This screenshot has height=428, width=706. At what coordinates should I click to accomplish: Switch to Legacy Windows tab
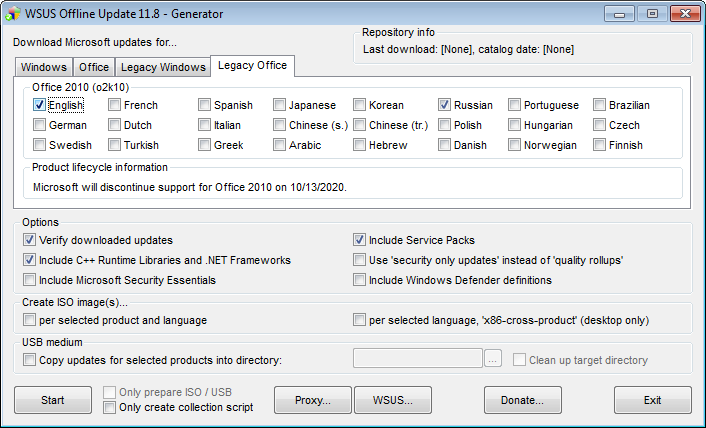163,67
